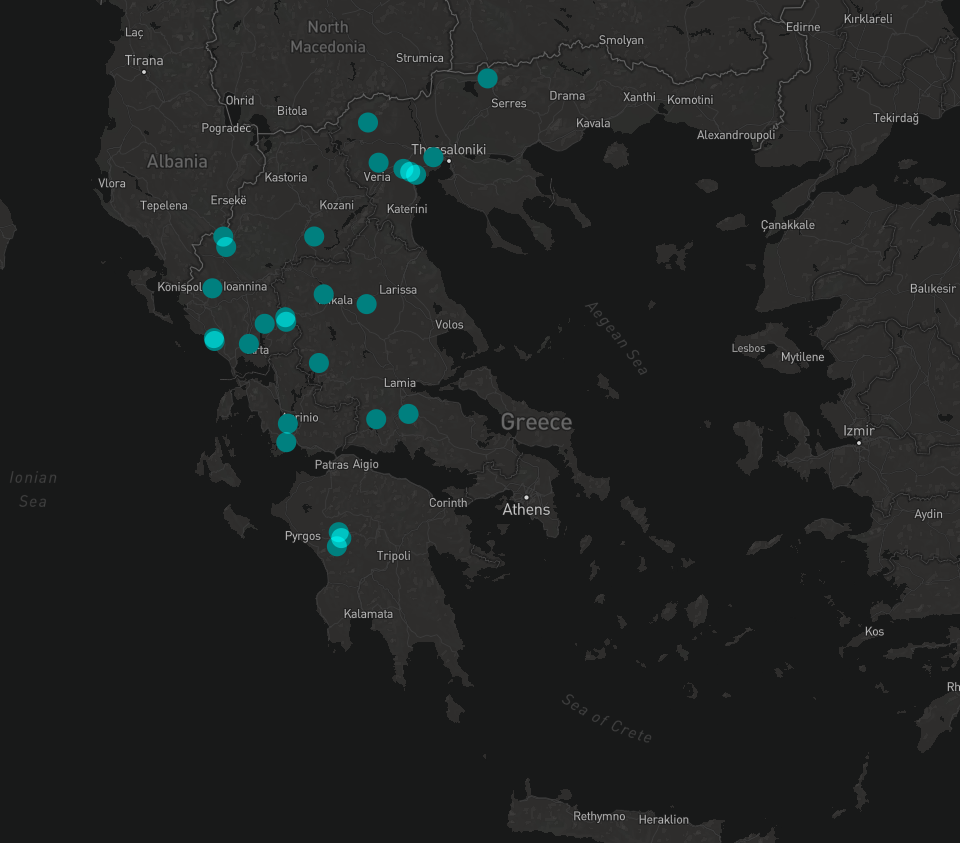The image size is (960, 843).
Task: Click the marker directly west of Thessaloniki
Action: pyautogui.click(x=433, y=157)
